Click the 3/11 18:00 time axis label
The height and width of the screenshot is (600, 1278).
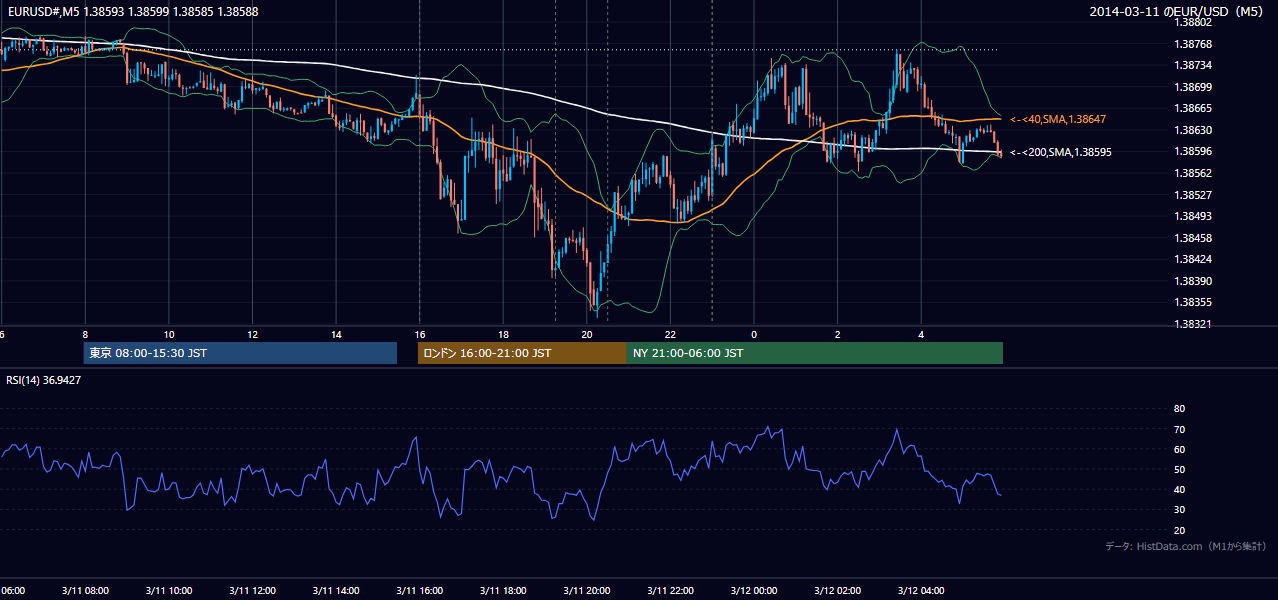coord(503,591)
